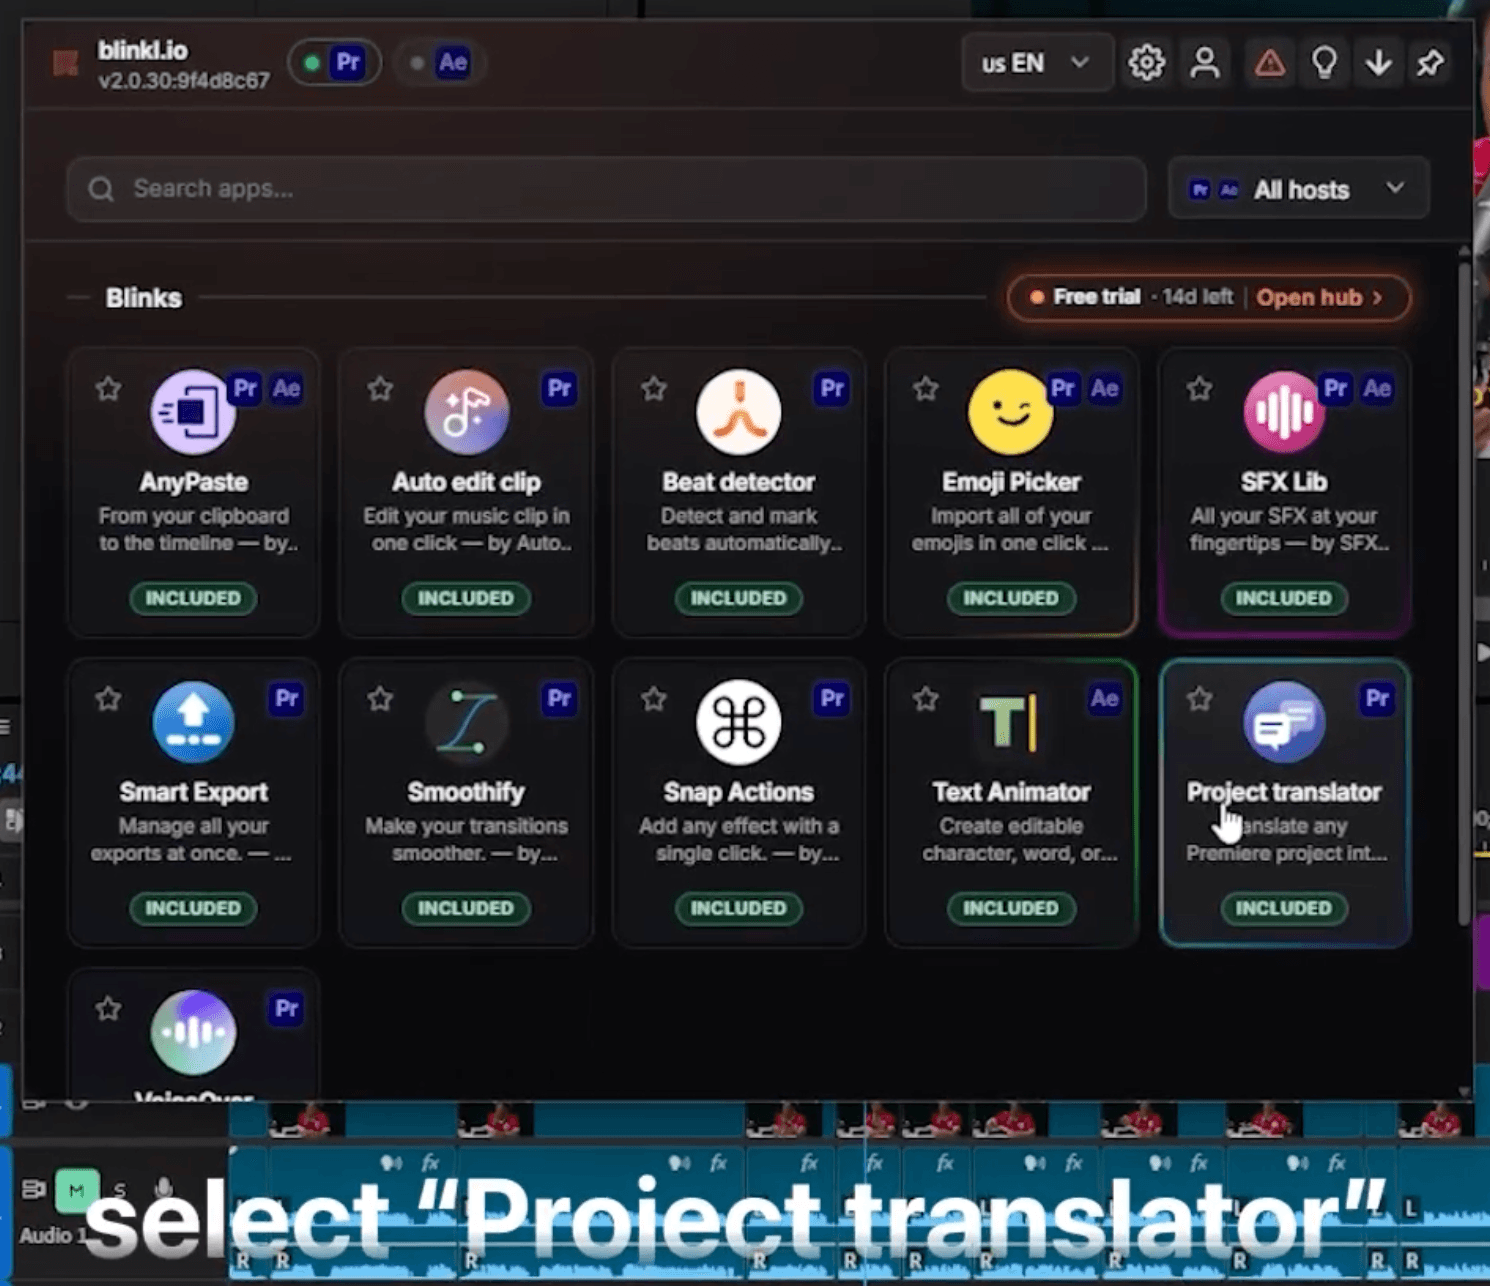Select the Snap Actions title text
The image size is (1490, 1286).
[739, 792]
